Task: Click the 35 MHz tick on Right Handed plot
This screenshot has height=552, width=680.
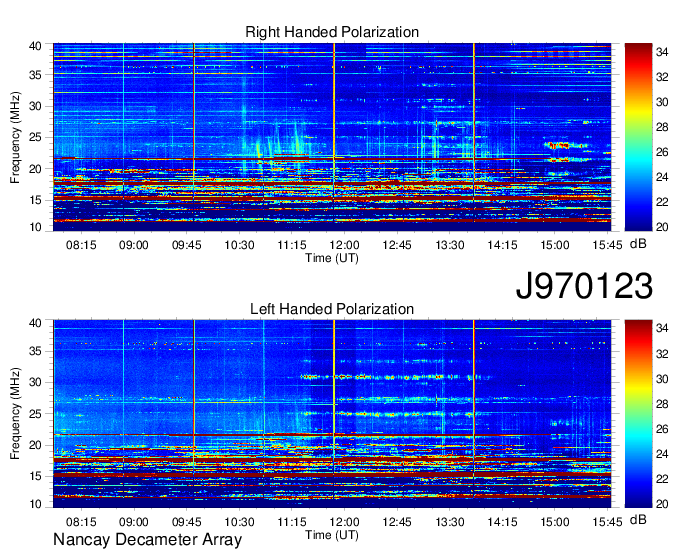Action: (x=35, y=75)
